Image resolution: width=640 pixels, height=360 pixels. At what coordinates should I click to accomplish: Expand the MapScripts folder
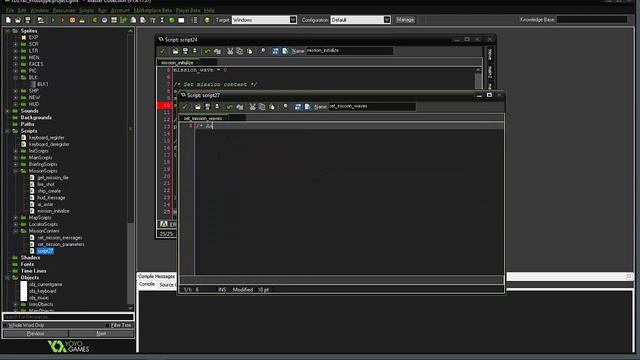[x=16, y=218]
